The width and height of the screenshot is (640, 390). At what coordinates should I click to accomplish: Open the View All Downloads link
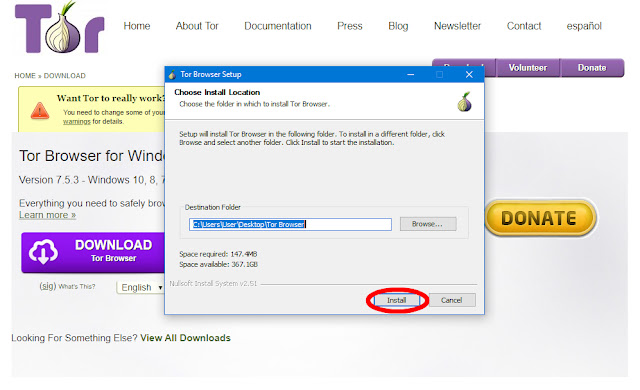pyautogui.click(x=185, y=338)
